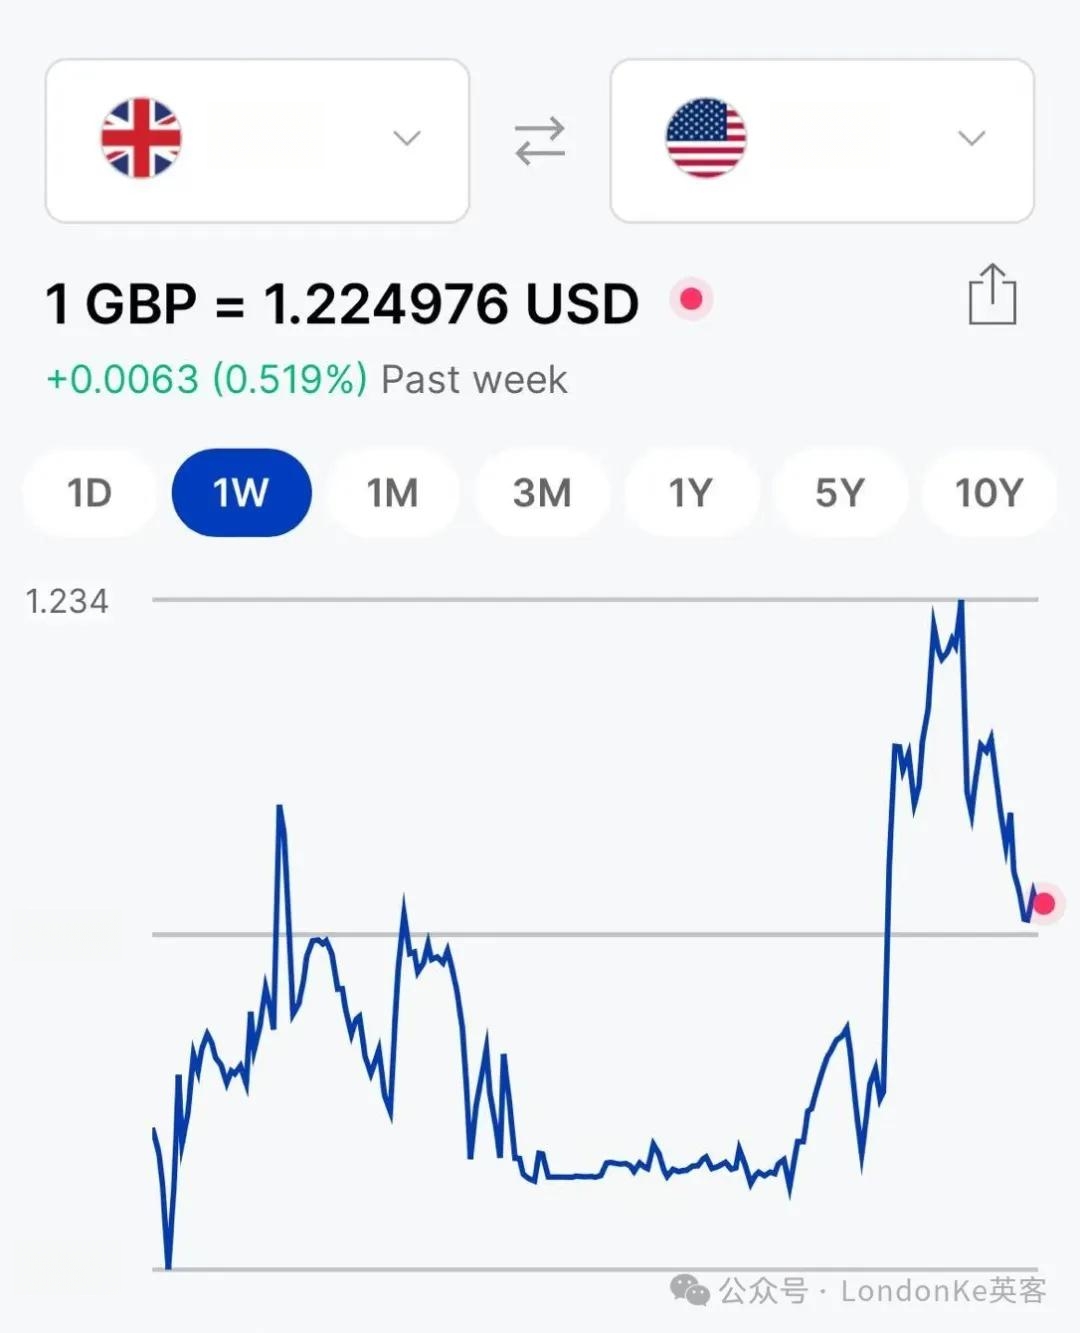Show the 10Y chart range

tap(989, 493)
